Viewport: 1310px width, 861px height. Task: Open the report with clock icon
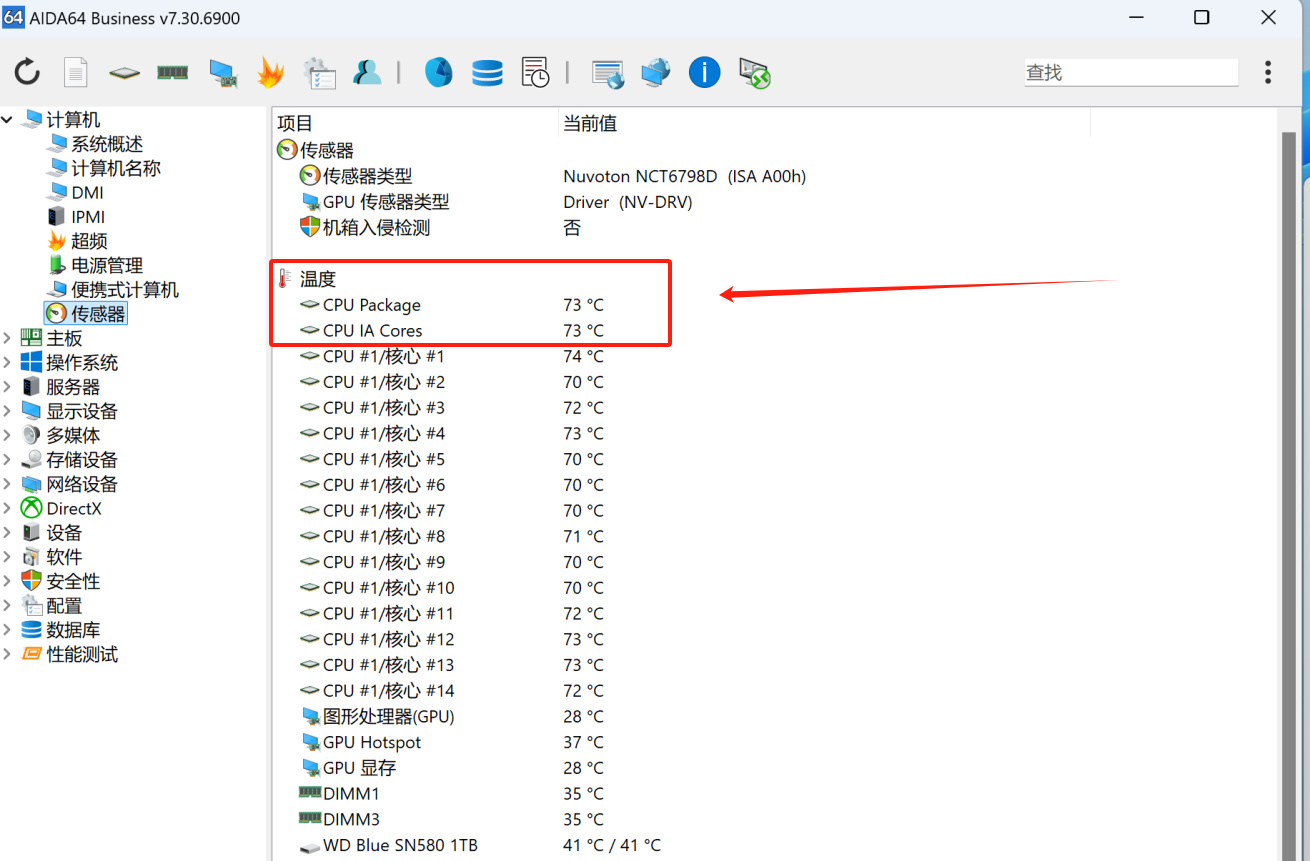[x=535, y=72]
